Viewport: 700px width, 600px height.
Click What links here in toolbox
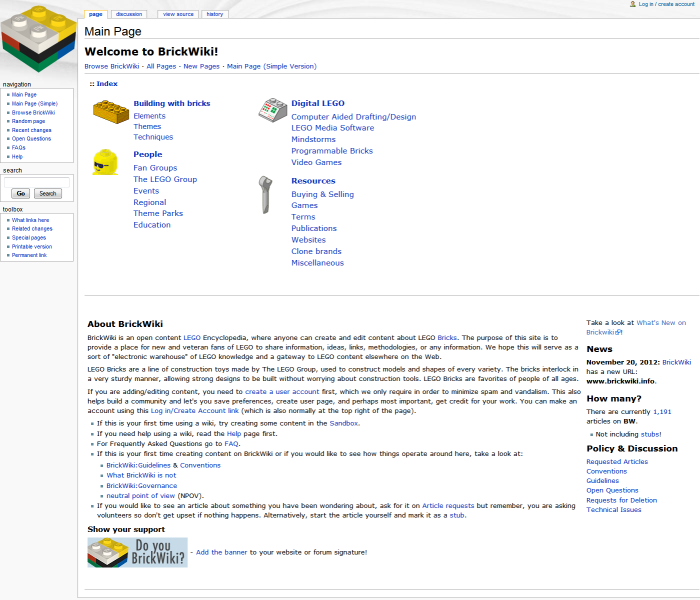[30, 220]
